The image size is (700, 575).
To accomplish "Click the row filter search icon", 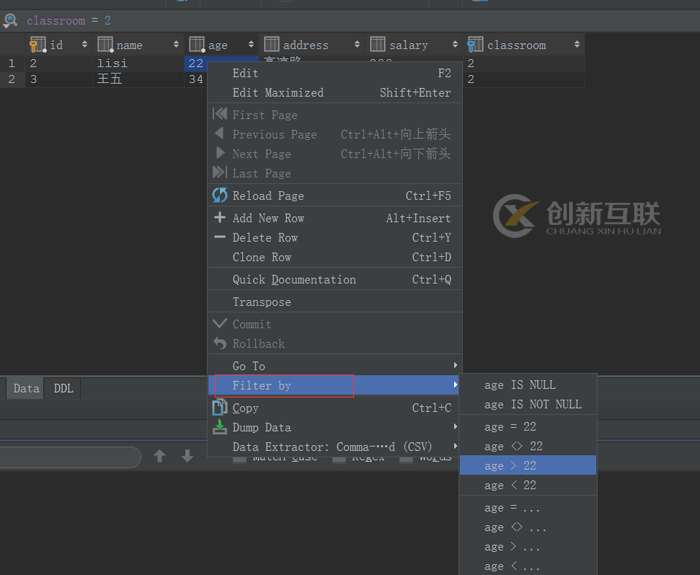I will click(10, 21).
